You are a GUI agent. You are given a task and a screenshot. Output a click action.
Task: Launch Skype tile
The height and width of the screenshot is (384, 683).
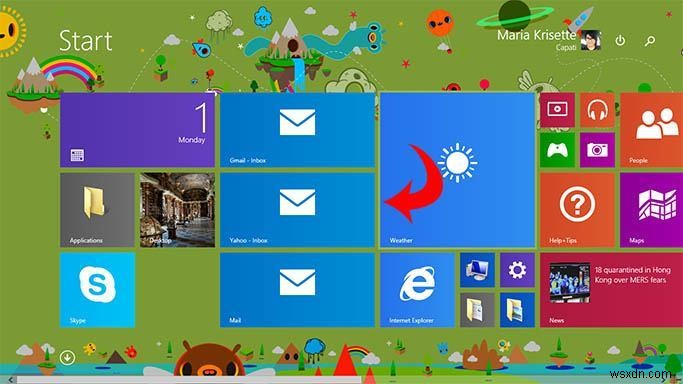pyautogui.click(x=97, y=290)
